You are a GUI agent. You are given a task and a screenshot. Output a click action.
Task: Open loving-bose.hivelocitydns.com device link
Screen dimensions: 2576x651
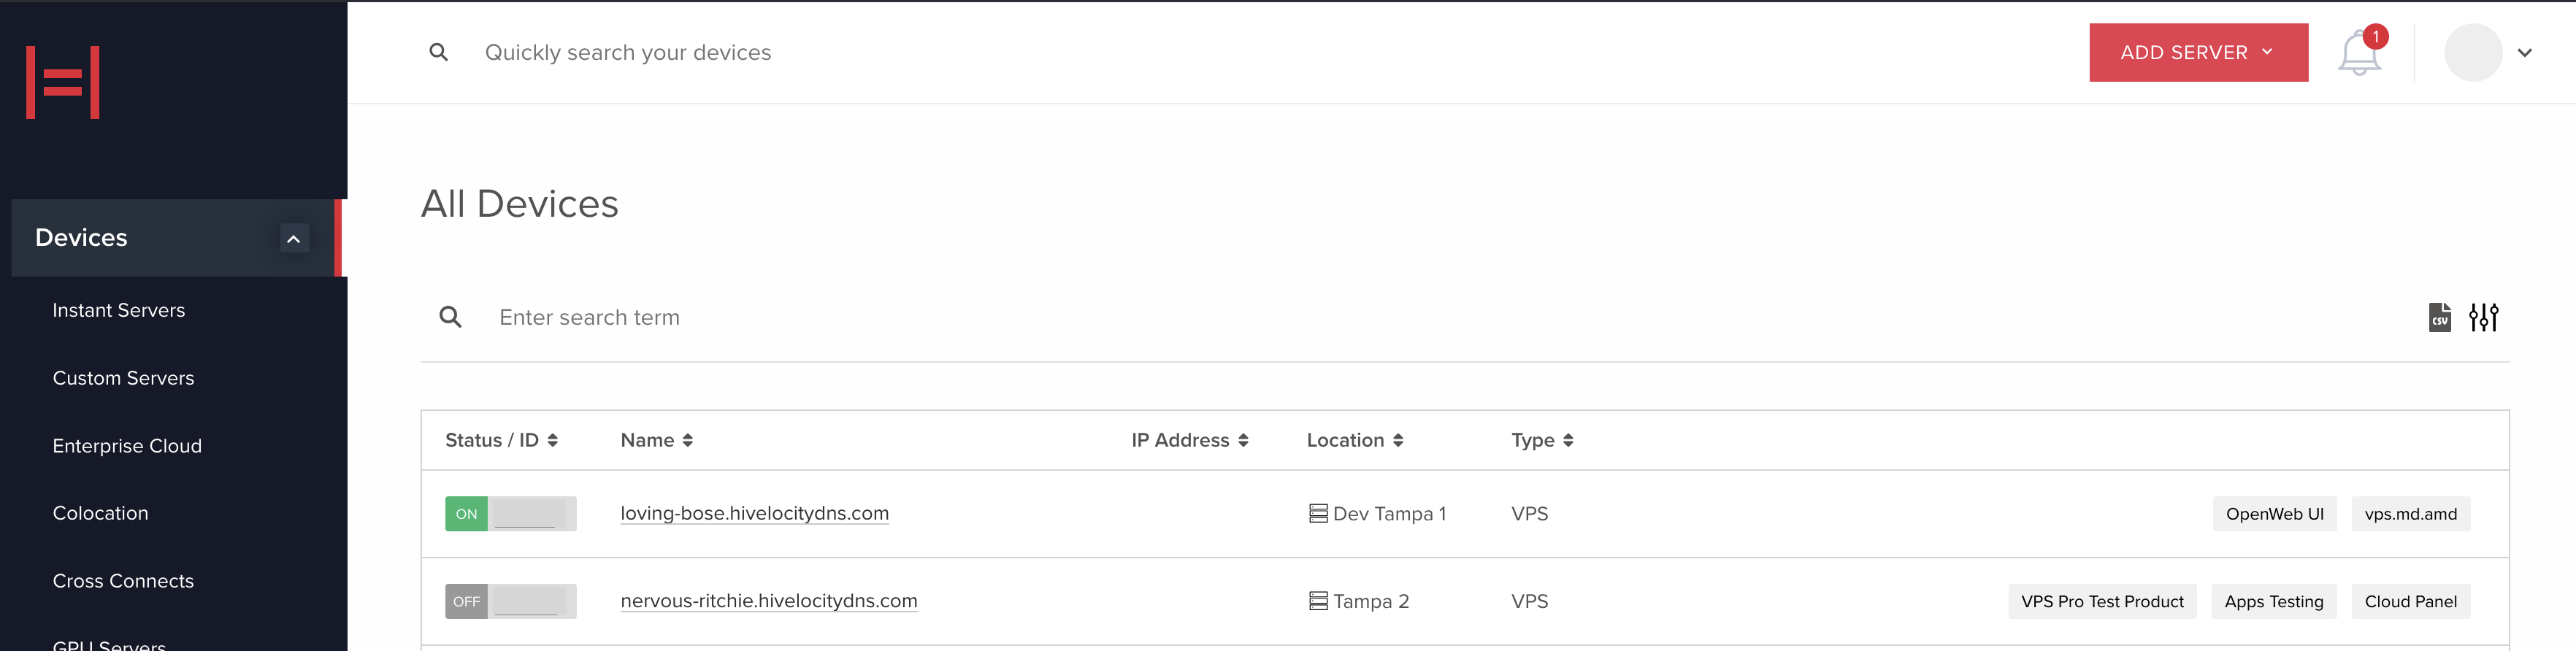(754, 513)
